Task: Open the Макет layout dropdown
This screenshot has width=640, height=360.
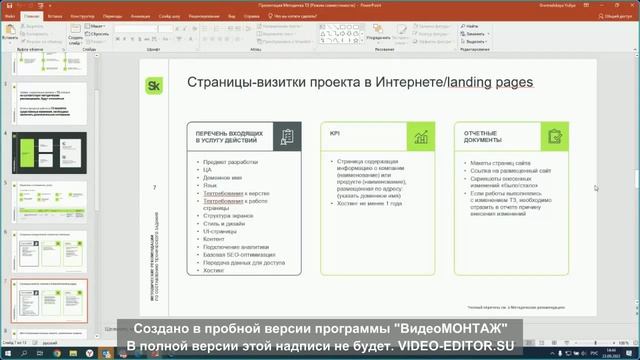Action: click(x=95, y=26)
